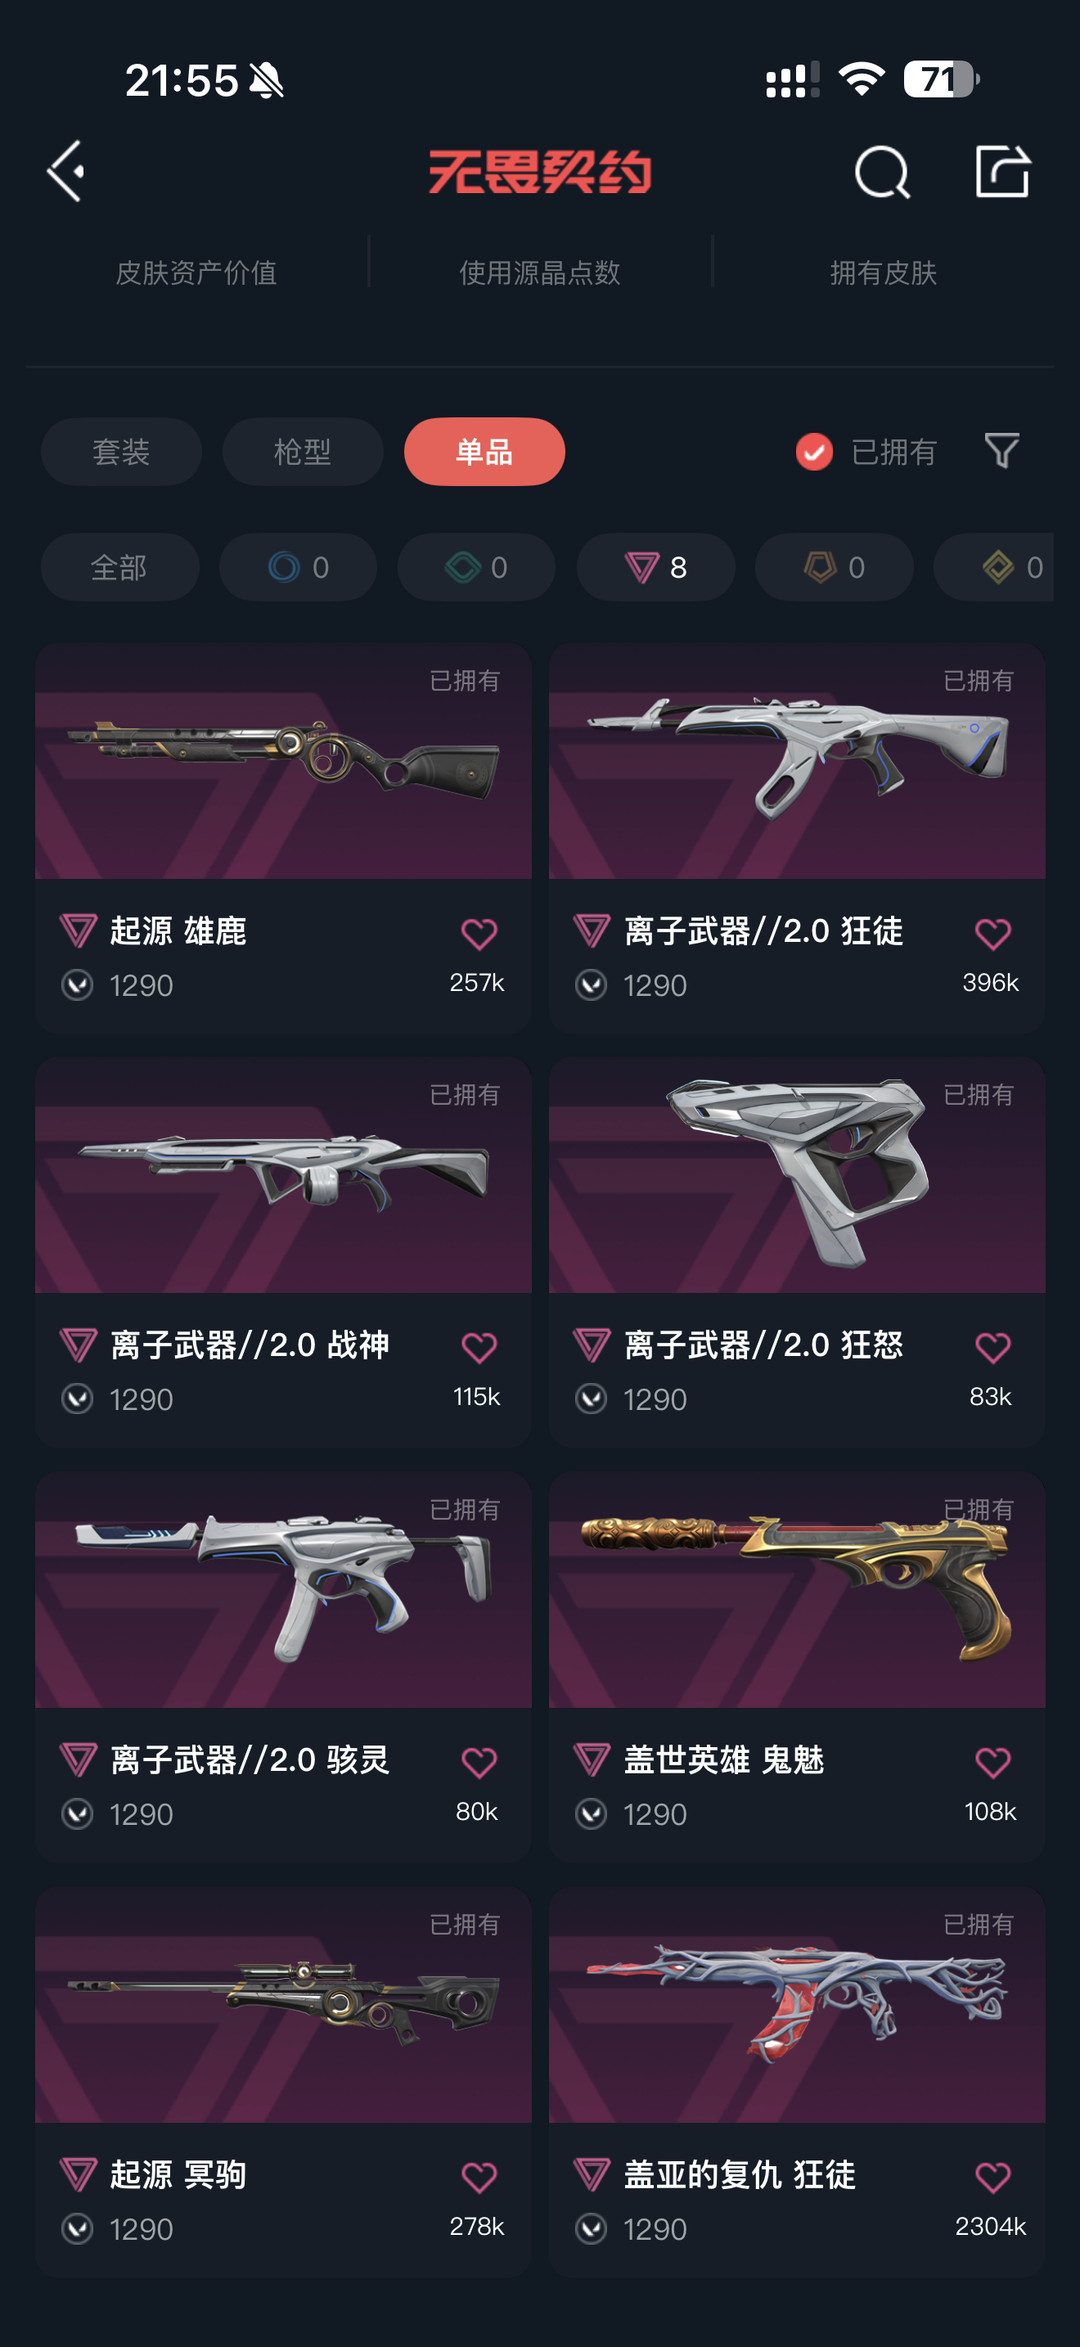This screenshot has height=2347, width=1080.
Task: Tap heart on 离子武器//2.0 狂怒
Action: tap(993, 1348)
